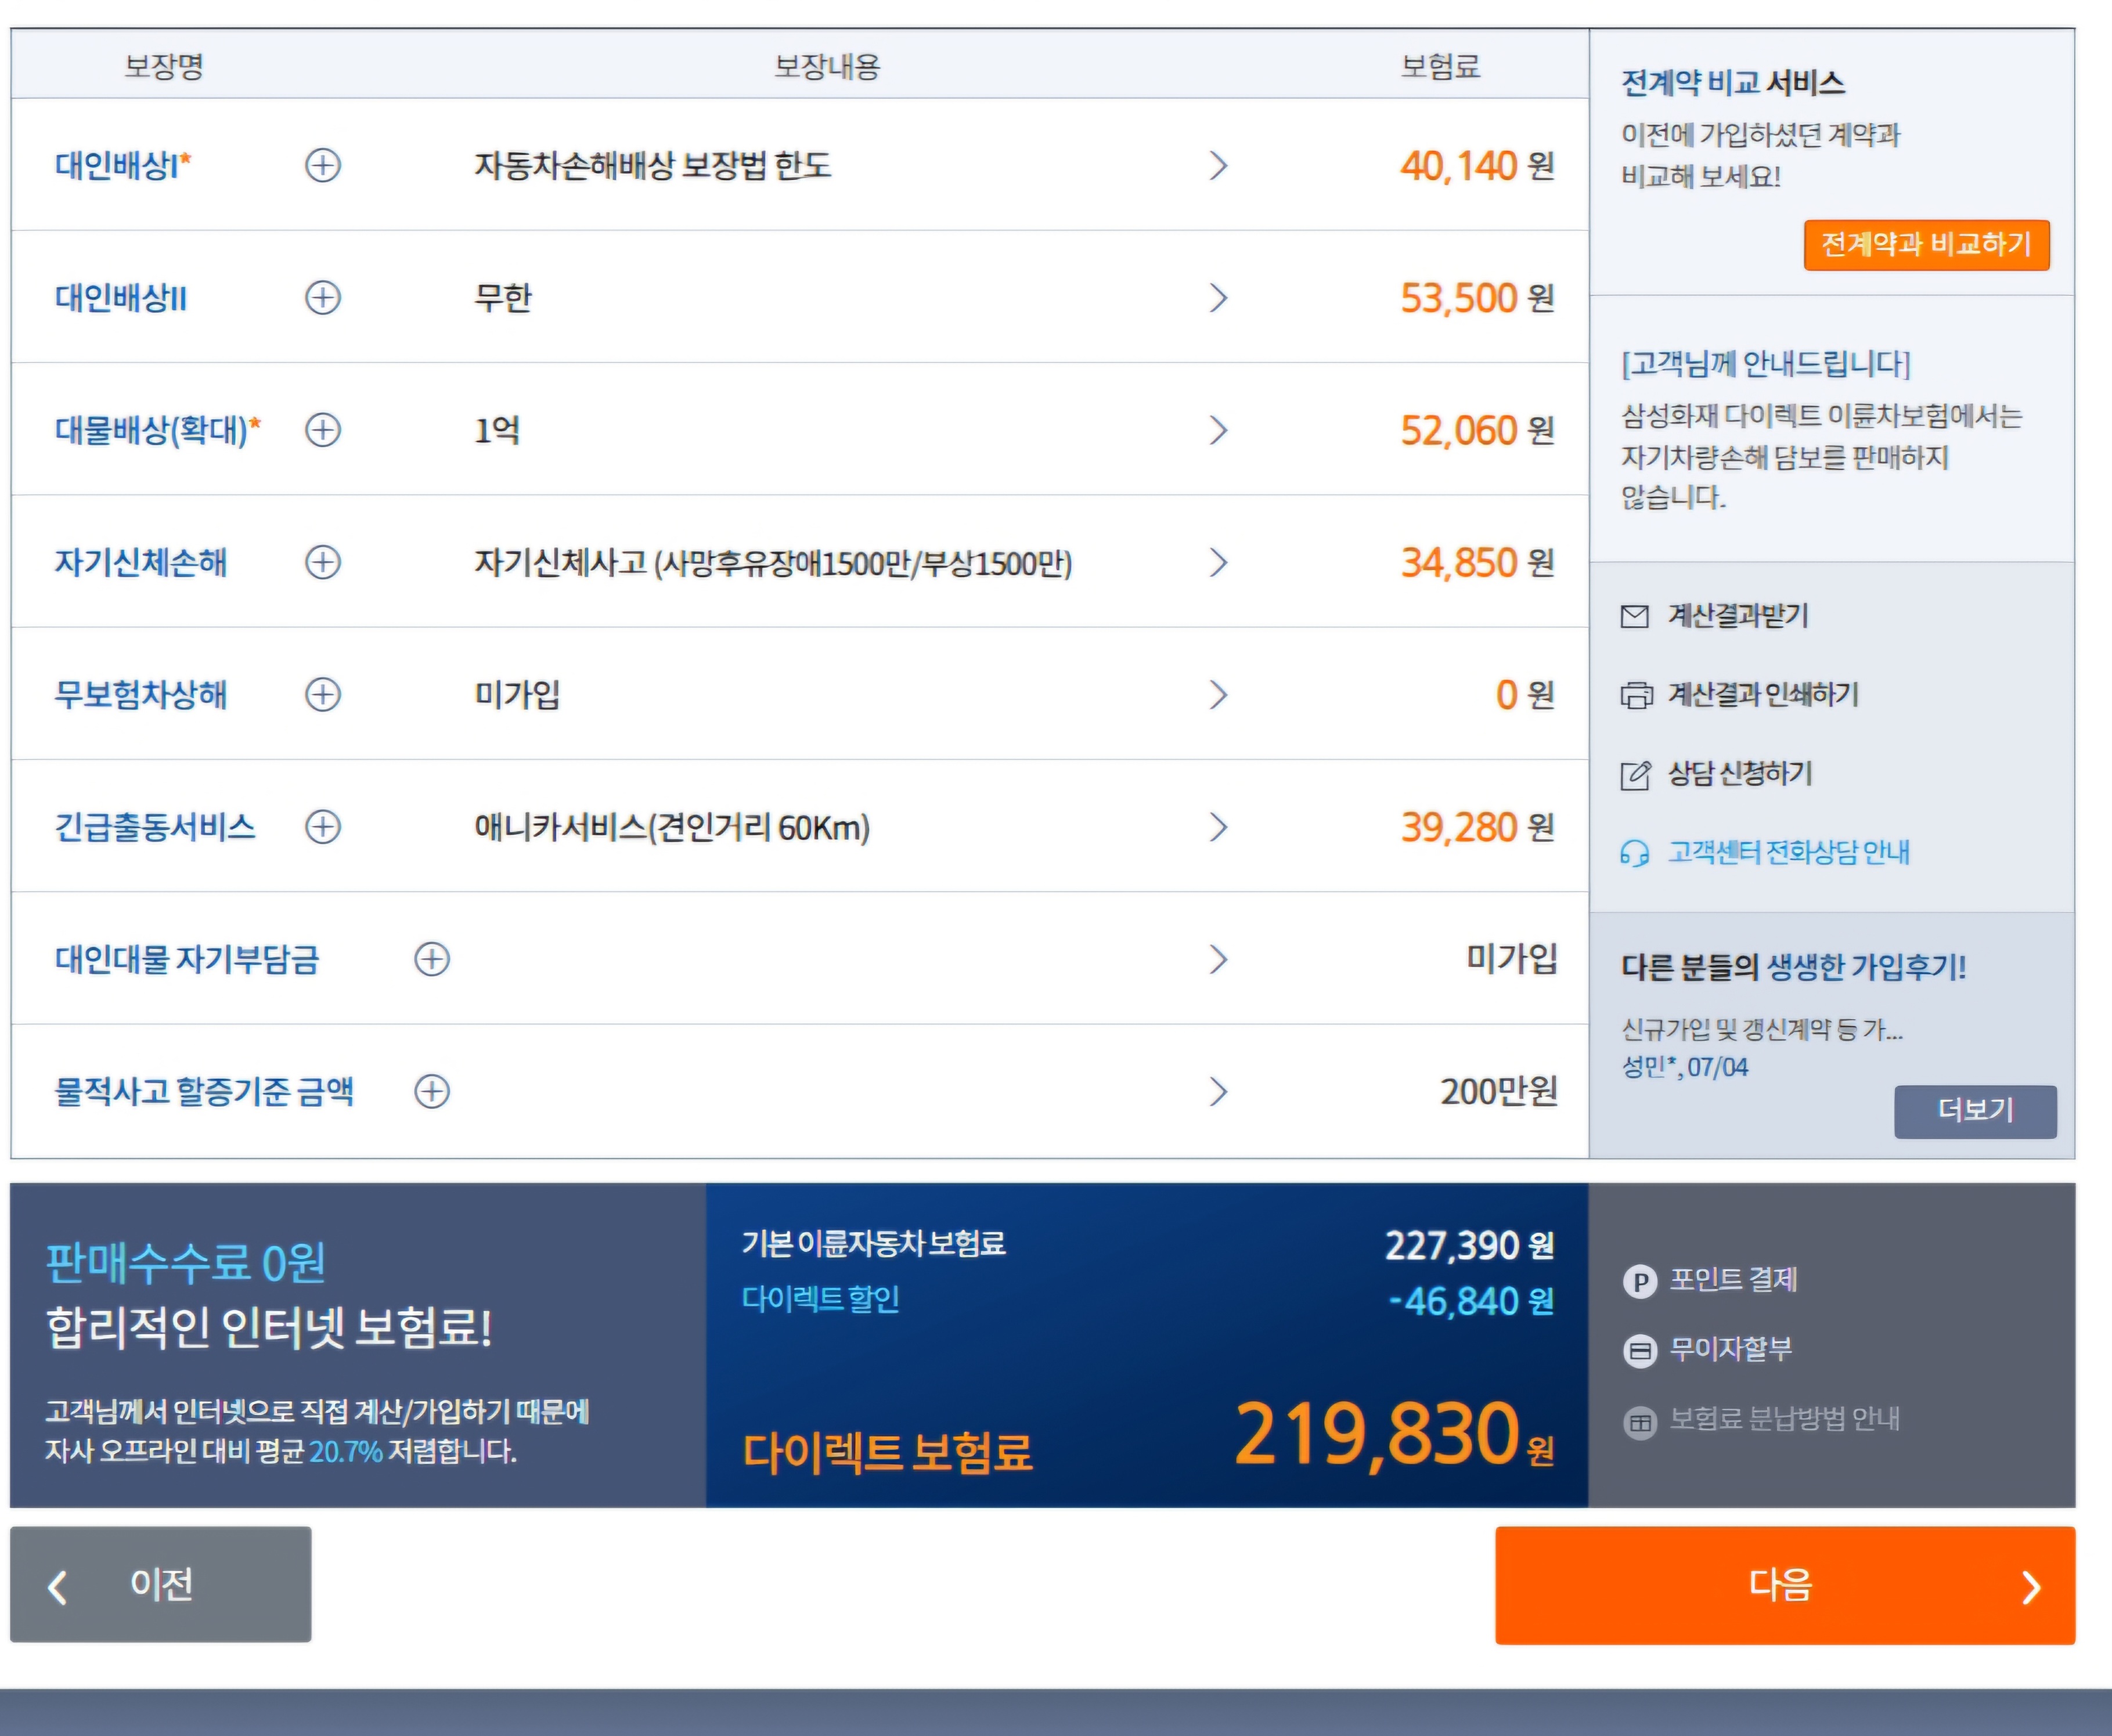This screenshot has width=2112, height=1736.
Task: Expand the 자동차손해배상 보장법 한도 chevron
Action: pyautogui.click(x=1217, y=165)
